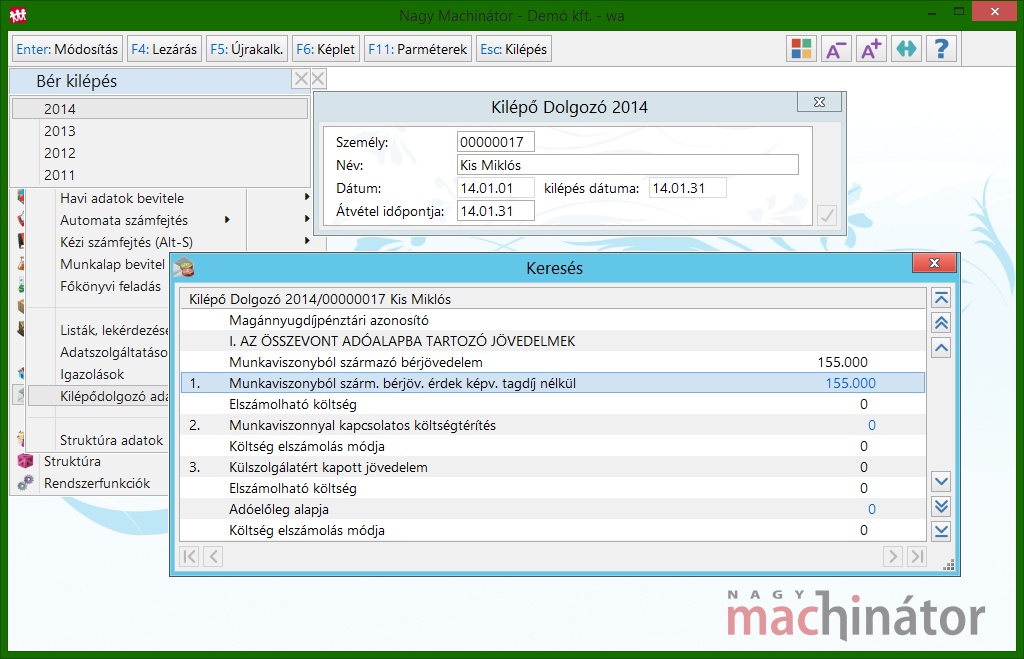Open Struktúra adatok menu item

coord(112,440)
